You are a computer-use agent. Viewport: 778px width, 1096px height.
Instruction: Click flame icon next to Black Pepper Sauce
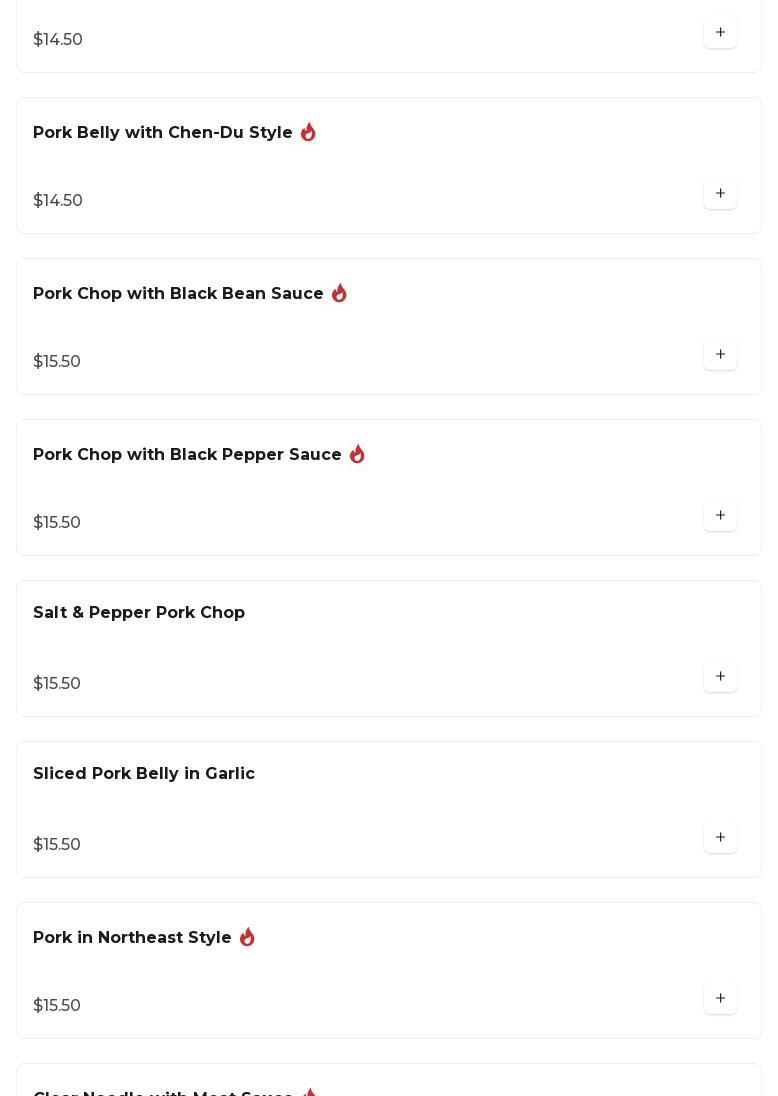tap(357, 454)
